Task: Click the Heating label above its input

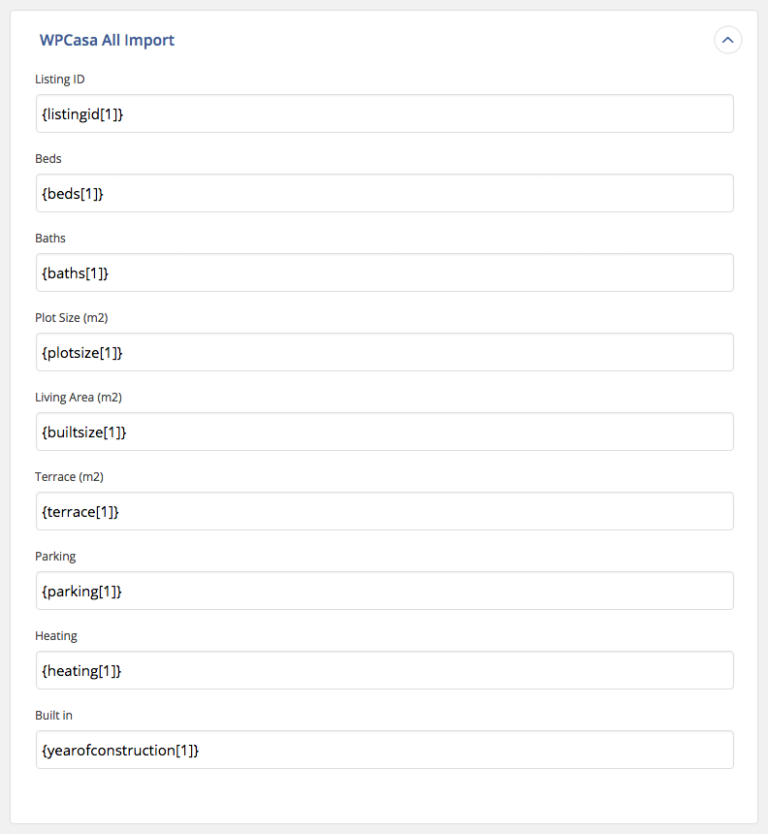Action: click(x=56, y=636)
